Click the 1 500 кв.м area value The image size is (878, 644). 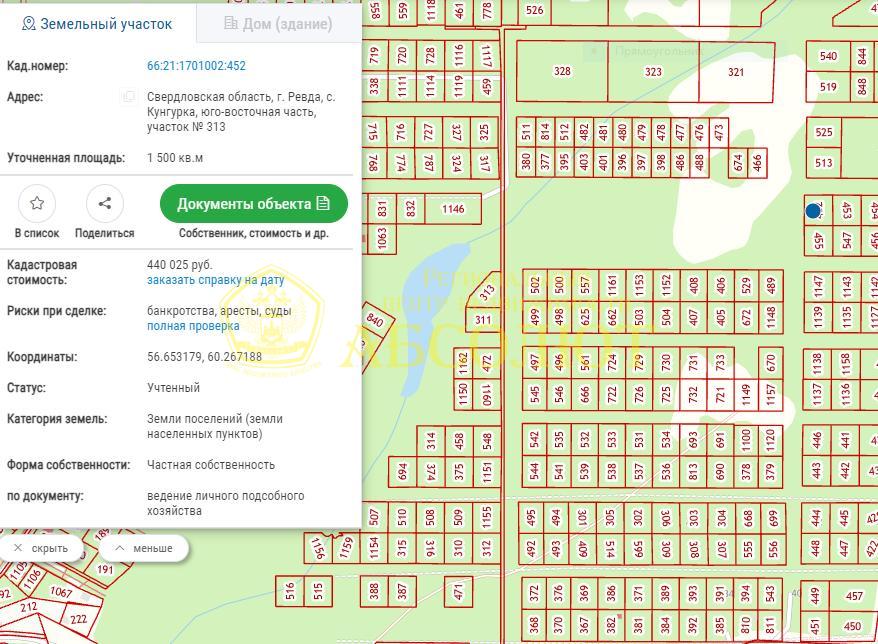[175, 158]
